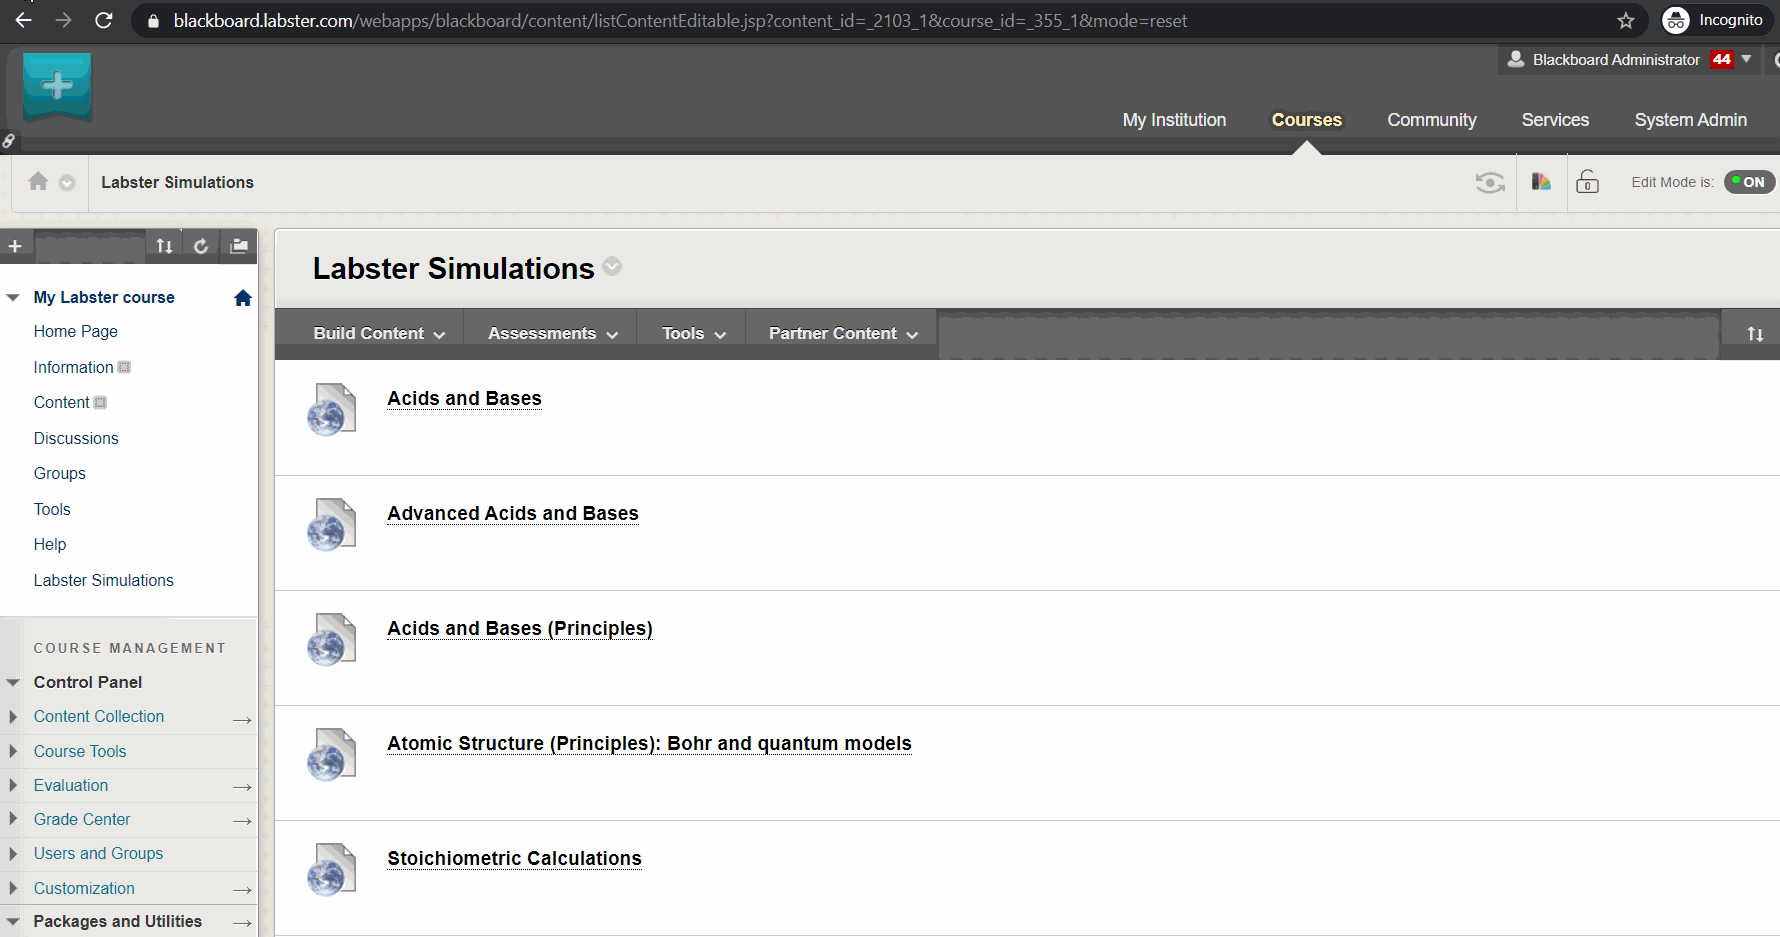Open Atomic Structure Bohr and quantum models link
Image resolution: width=1780 pixels, height=937 pixels.
(649, 743)
